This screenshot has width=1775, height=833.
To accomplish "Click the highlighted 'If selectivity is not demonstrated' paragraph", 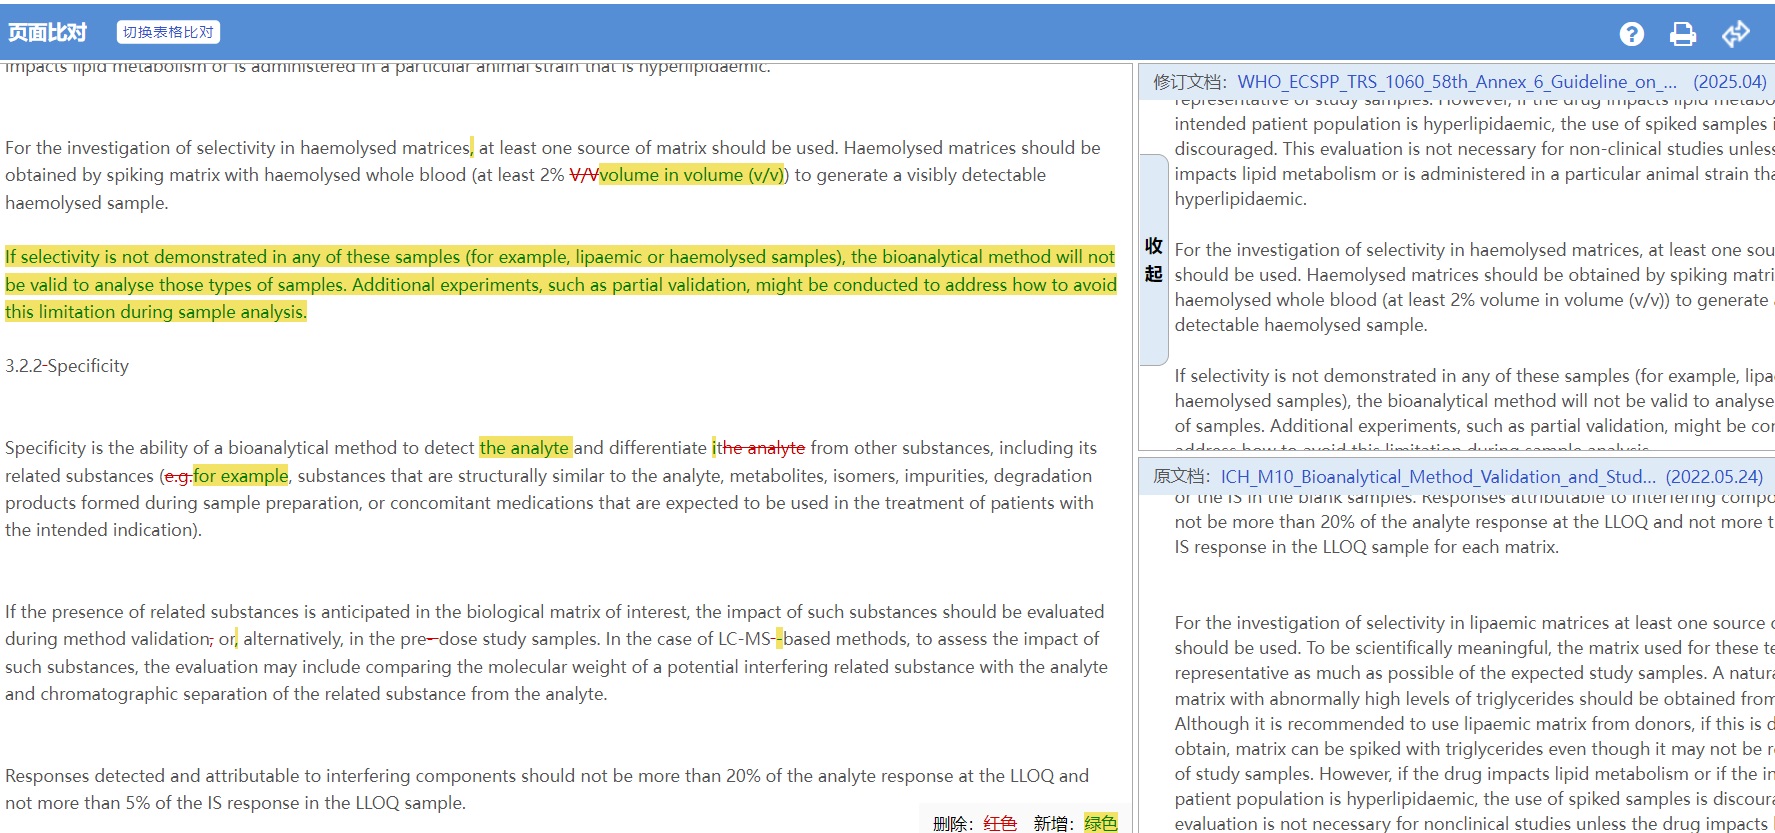I will pos(560,285).
